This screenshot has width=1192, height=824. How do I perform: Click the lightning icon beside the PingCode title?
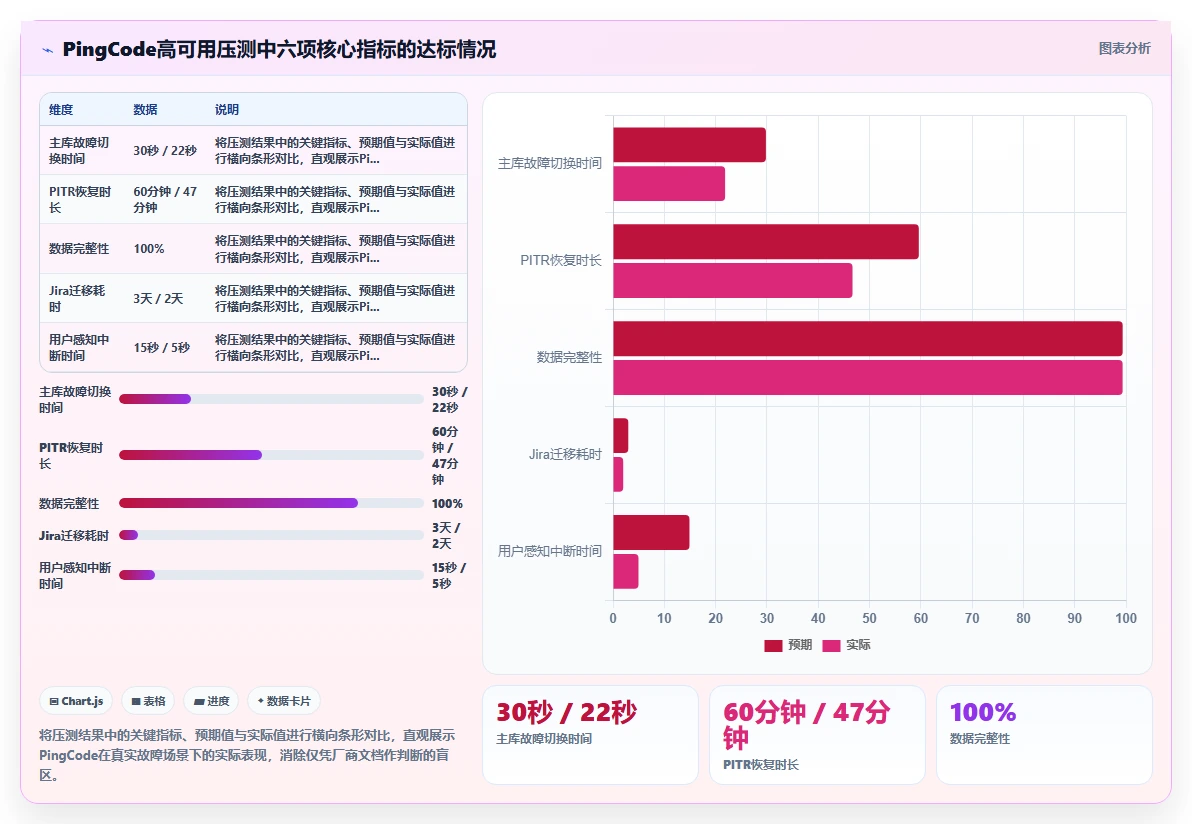47,50
